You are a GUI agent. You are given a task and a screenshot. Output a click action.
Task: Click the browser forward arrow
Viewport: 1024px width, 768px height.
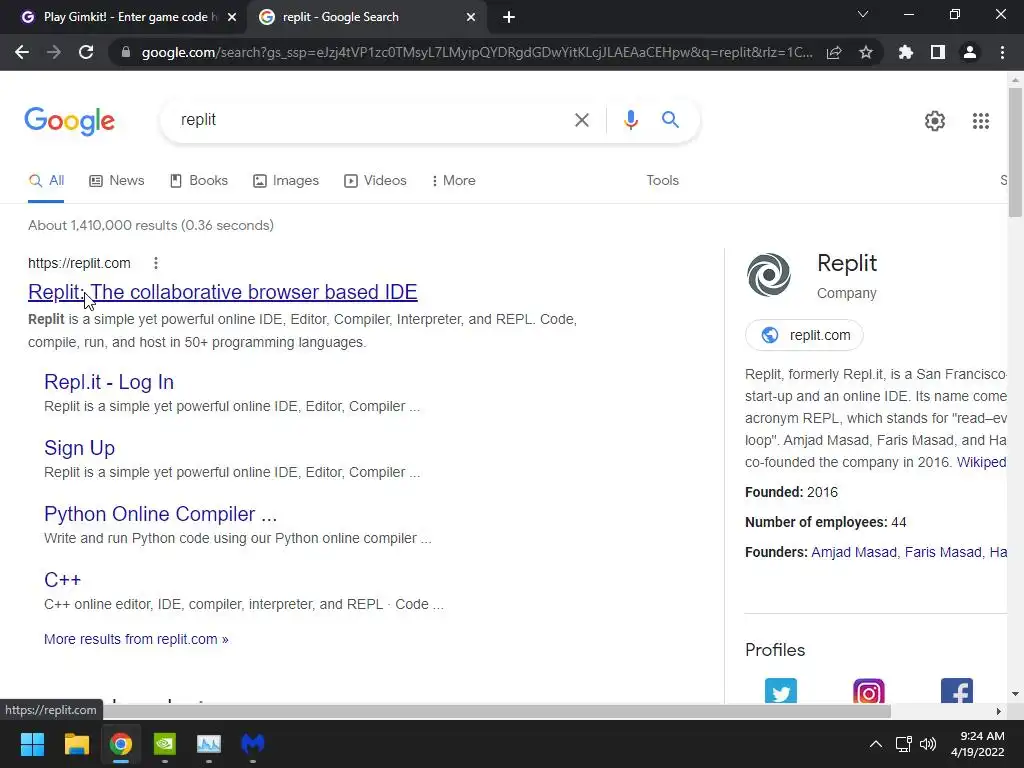(x=54, y=52)
